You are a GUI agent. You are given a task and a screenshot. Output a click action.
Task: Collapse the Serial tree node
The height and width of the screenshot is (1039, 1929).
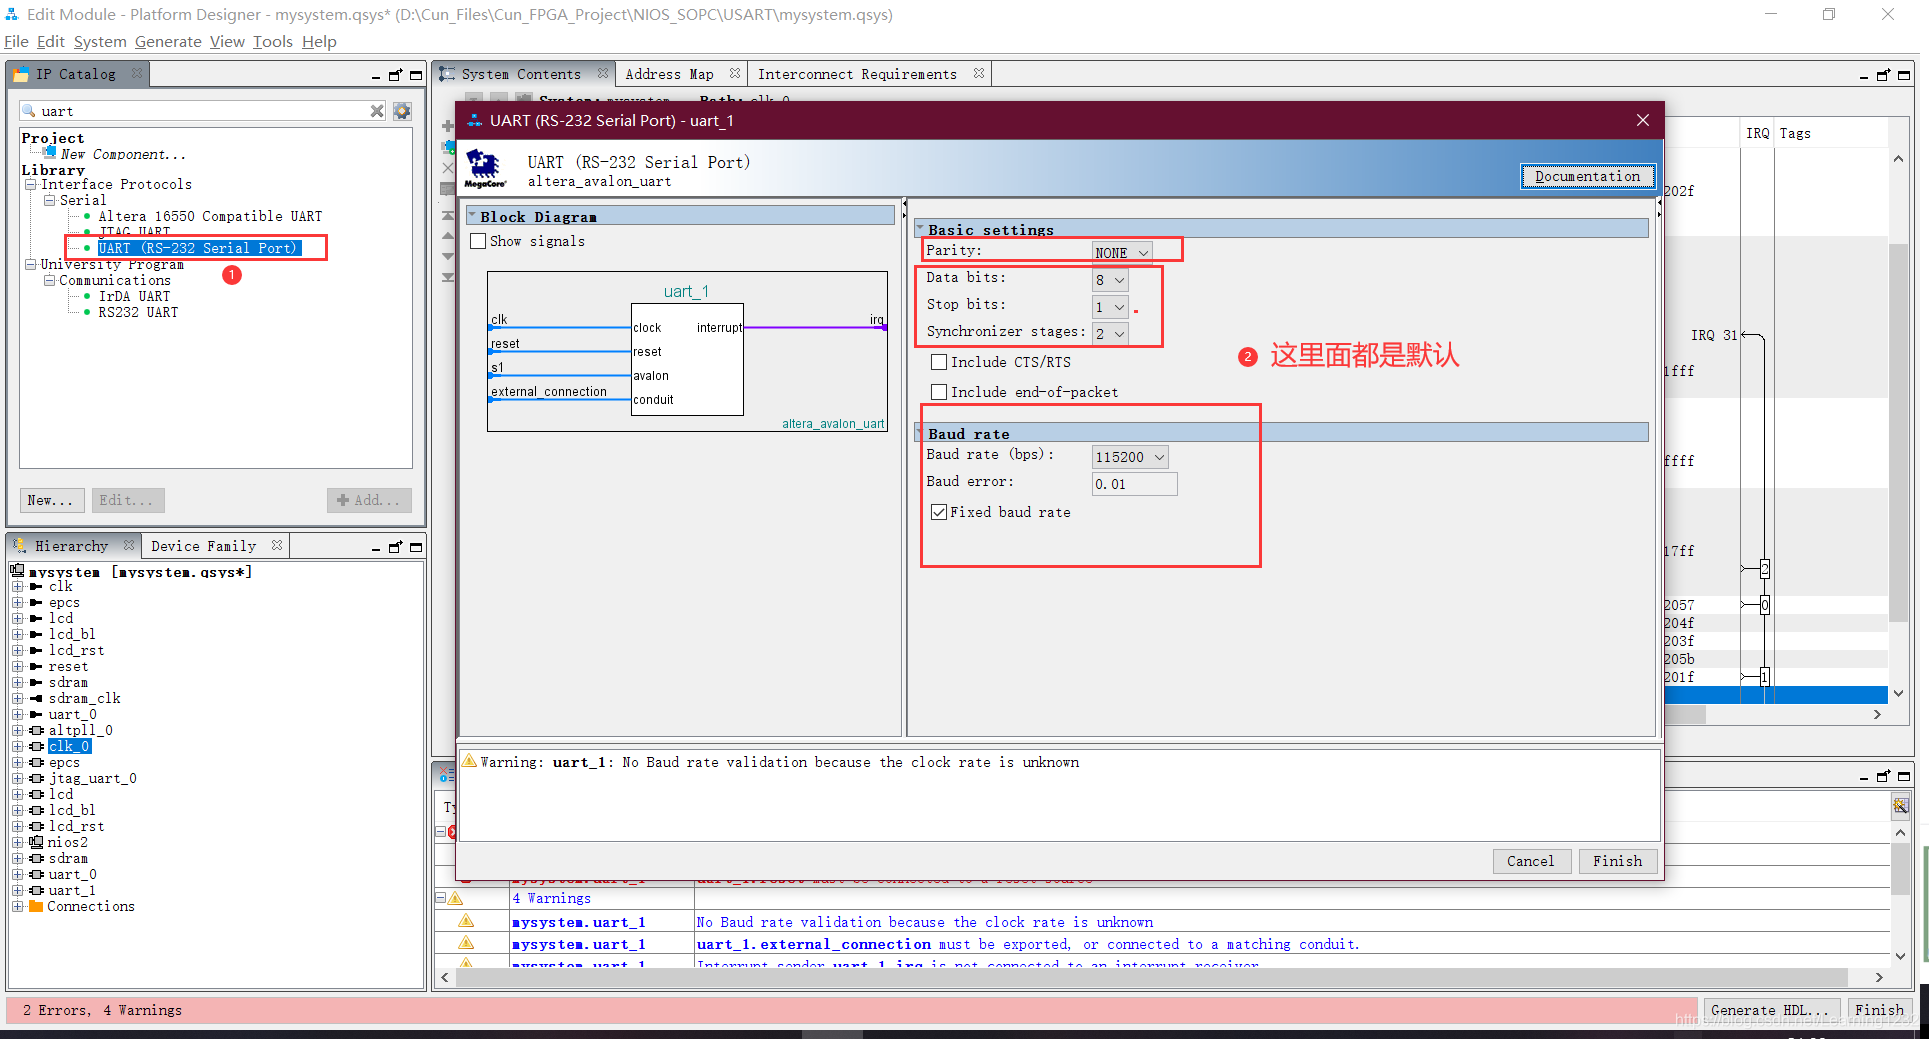coord(49,200)
